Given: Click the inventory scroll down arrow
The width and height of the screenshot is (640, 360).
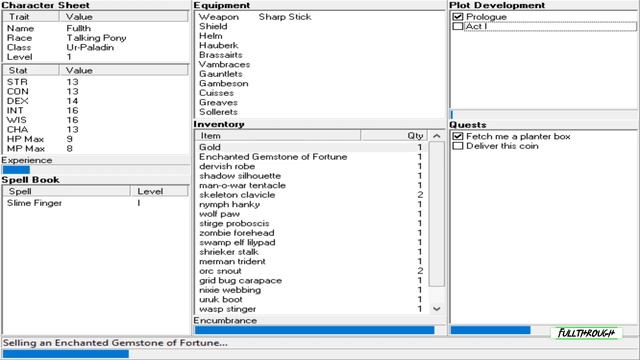Looking at the screenshot, I should coord(436,309).
